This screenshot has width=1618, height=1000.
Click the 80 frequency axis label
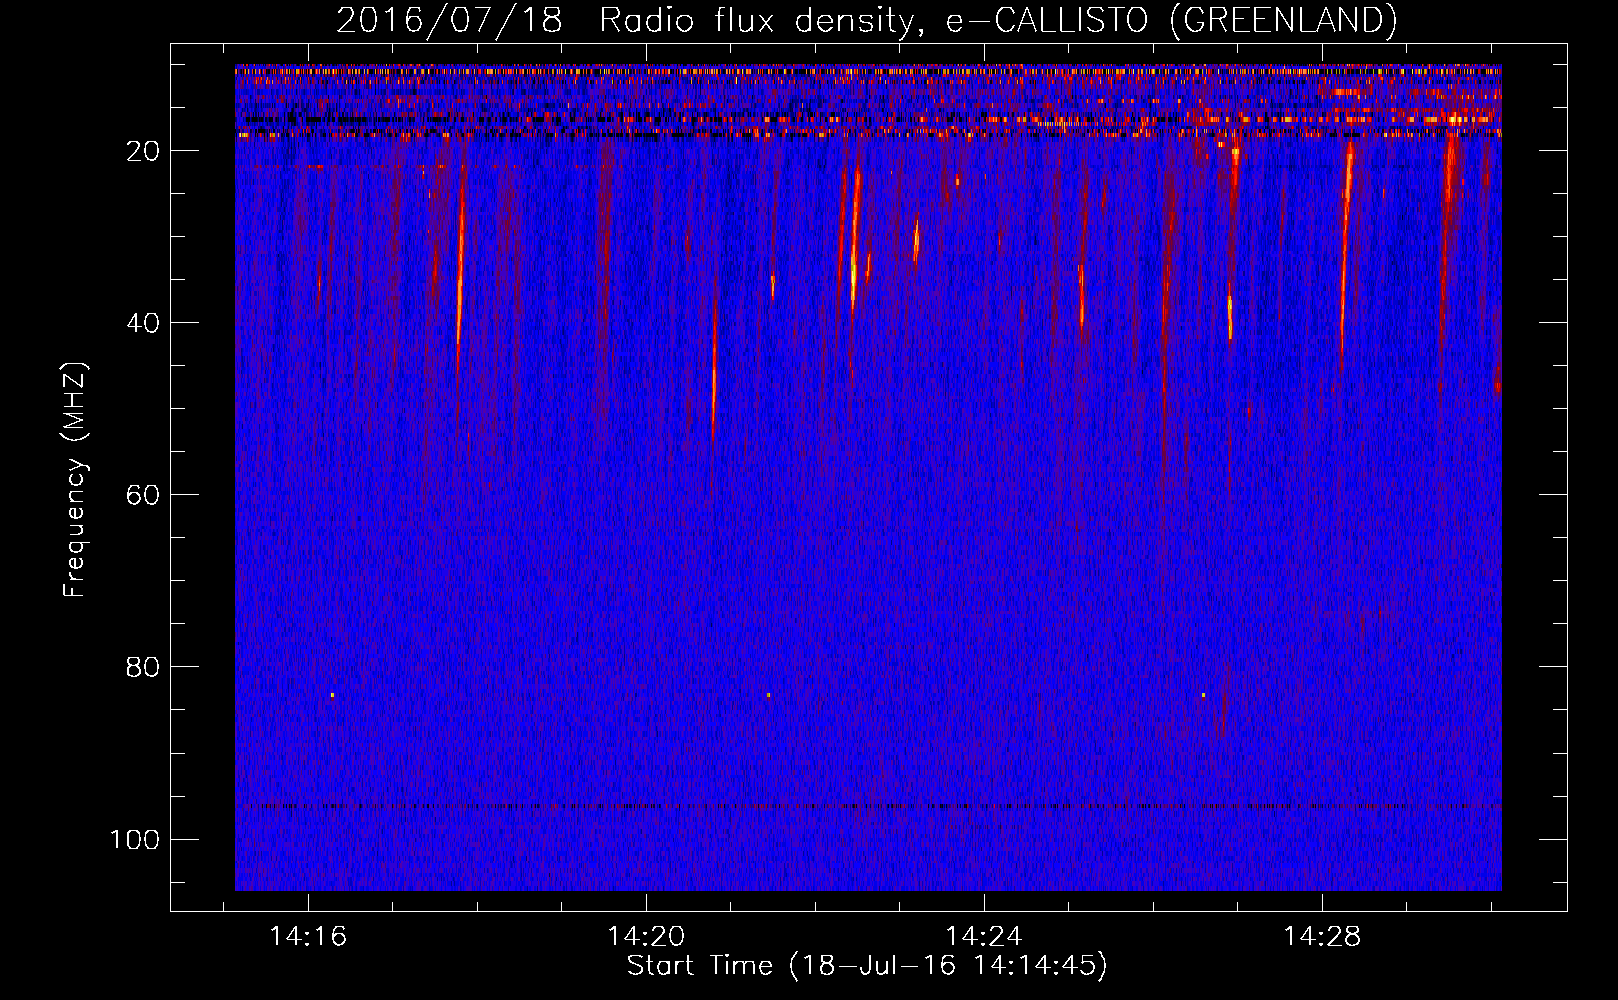[143, 667]
